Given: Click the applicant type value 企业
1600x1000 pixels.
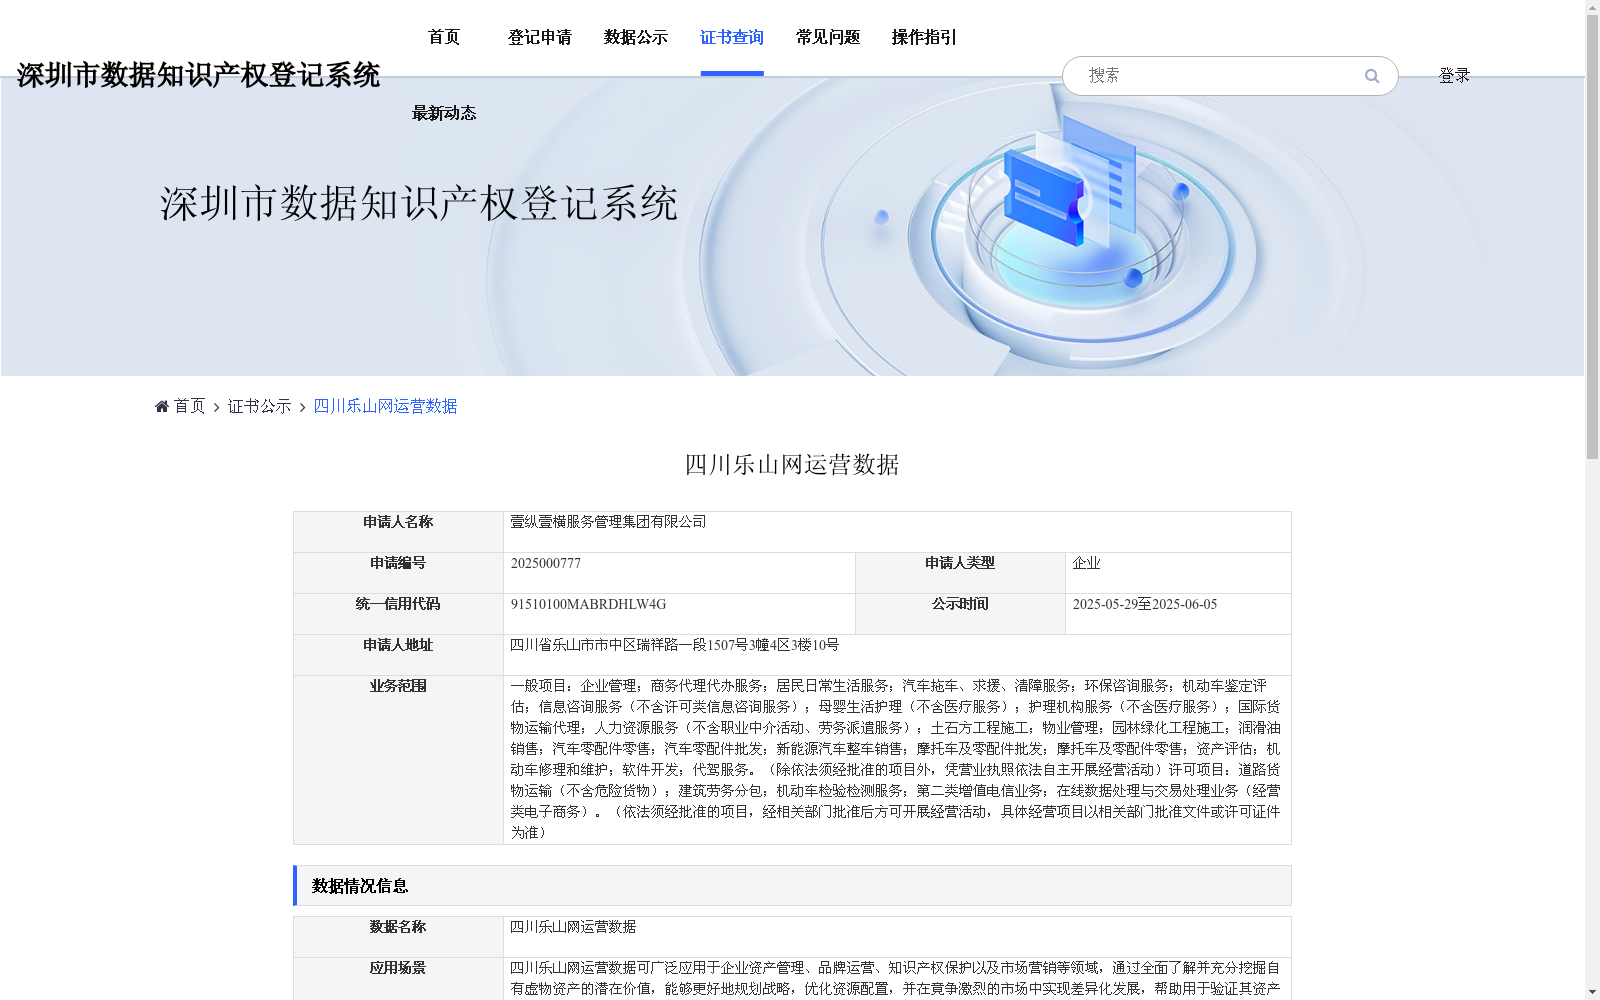Looking at the screenshot, I should point(1086,563).
